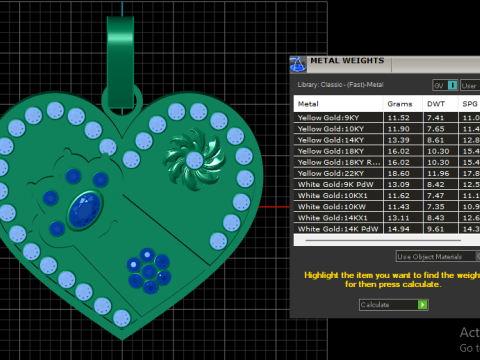The height and width of the screenshot is (360, 480).
Task: Sort by the Grams column header
Action: pos(403,104)
